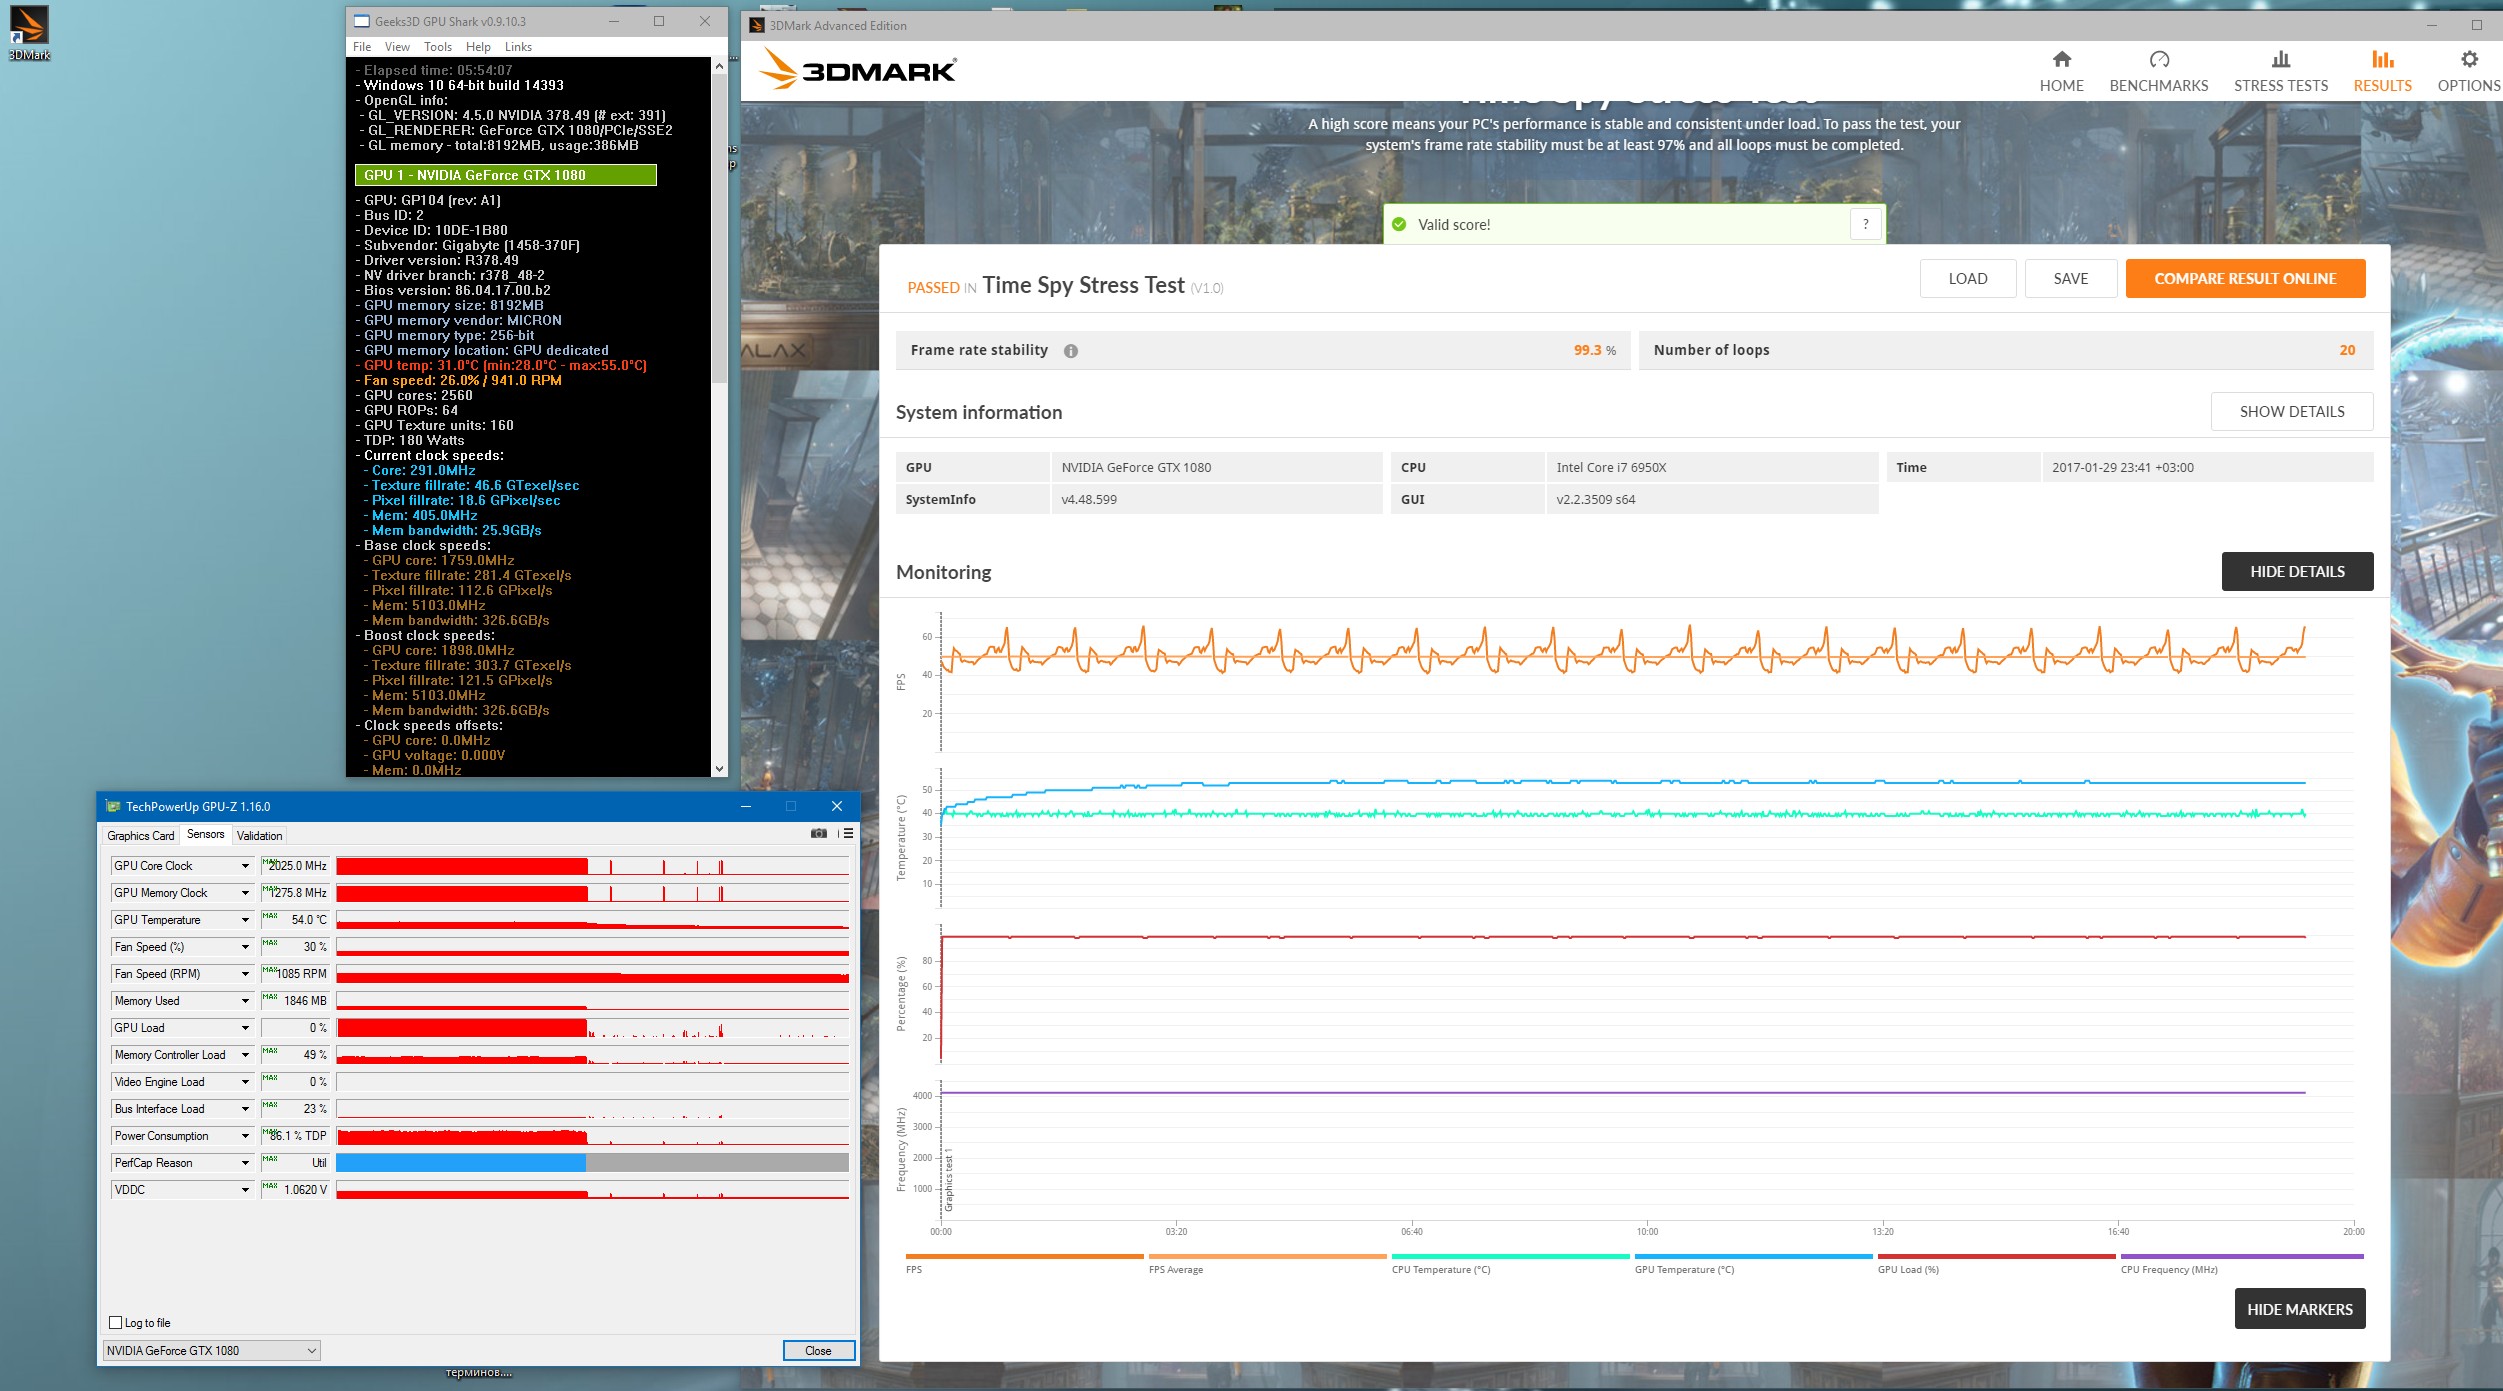This screenshot has height=1391, width=2503.
Task: Open the NVIDIA GeForce GTX 1080 selector
Action: 211,1350
